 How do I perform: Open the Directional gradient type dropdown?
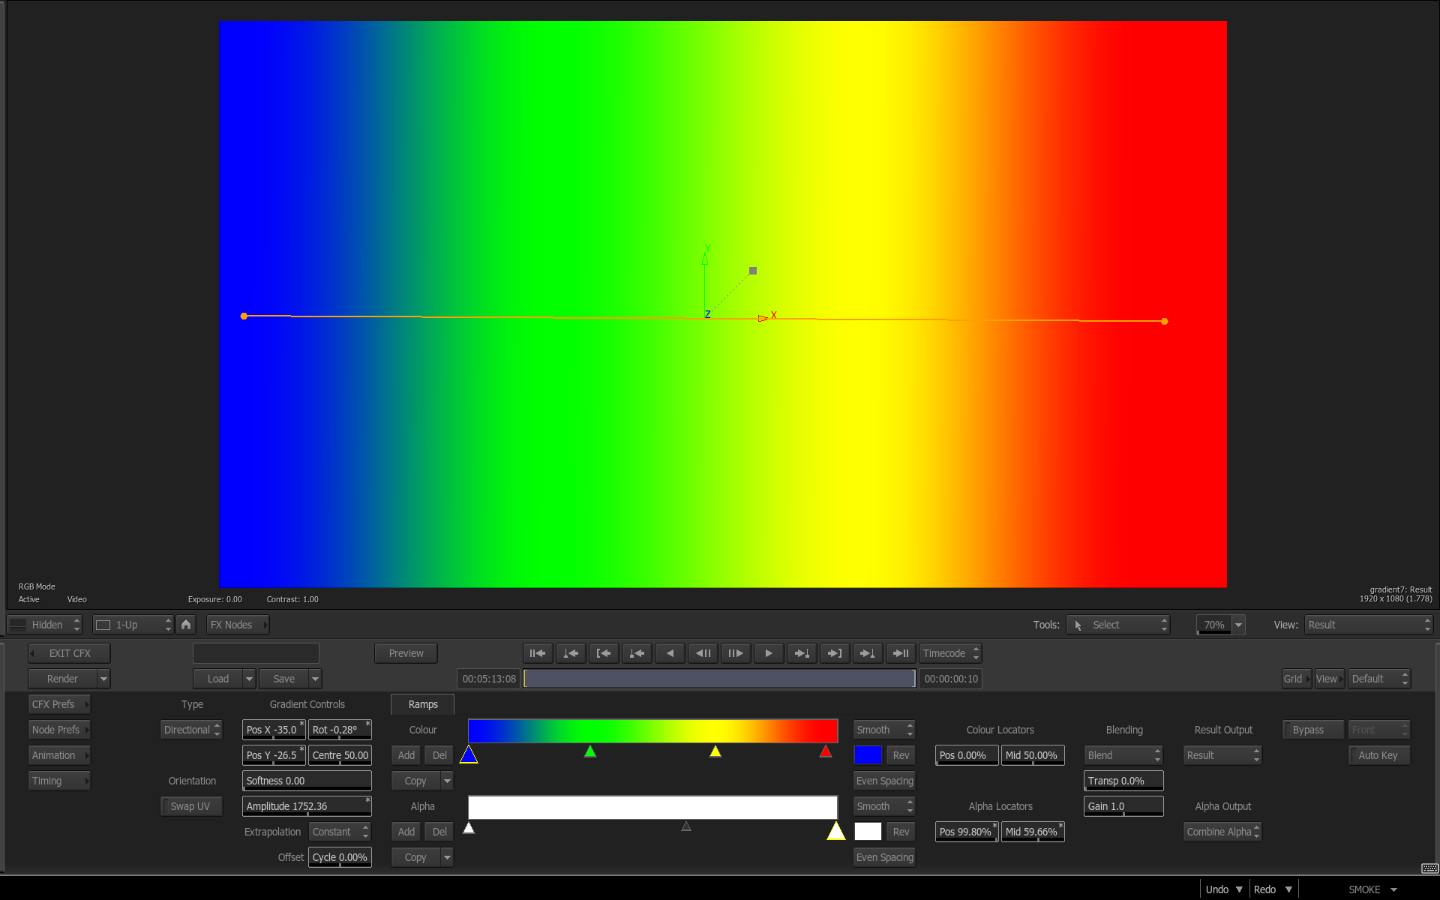pyautogui.click(x=191, y=730)
